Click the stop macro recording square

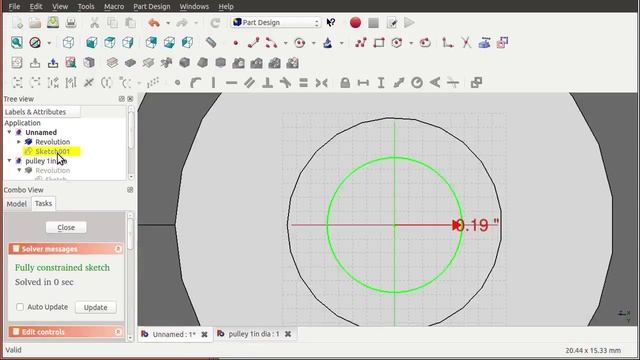373,23
